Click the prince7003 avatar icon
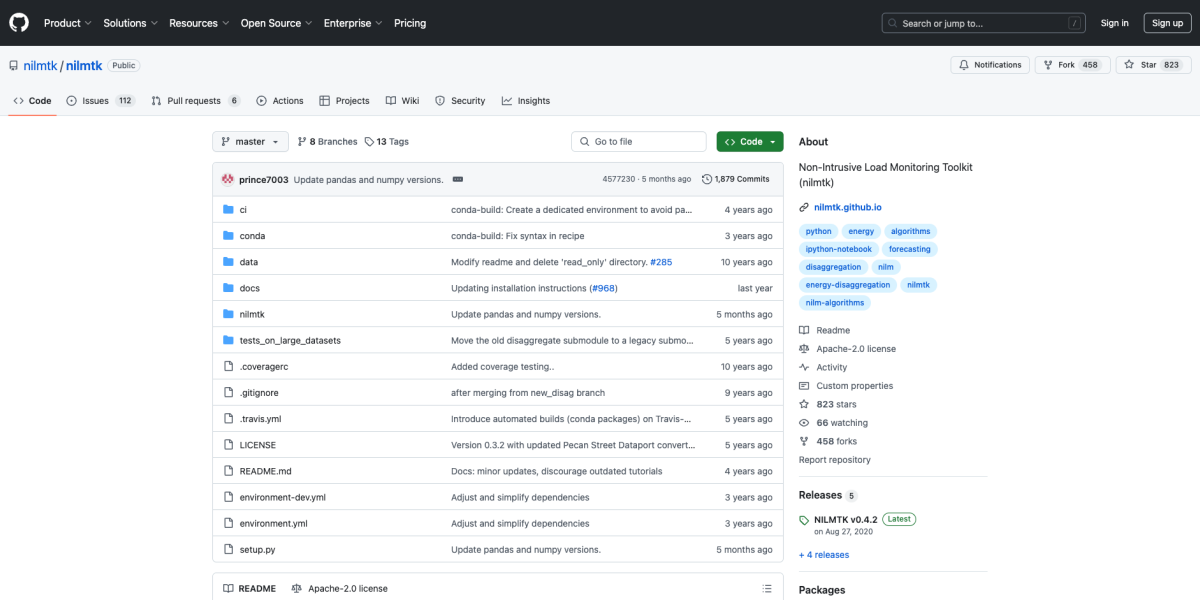Viewport: 1200px width, 600px height. coord(228,180)
